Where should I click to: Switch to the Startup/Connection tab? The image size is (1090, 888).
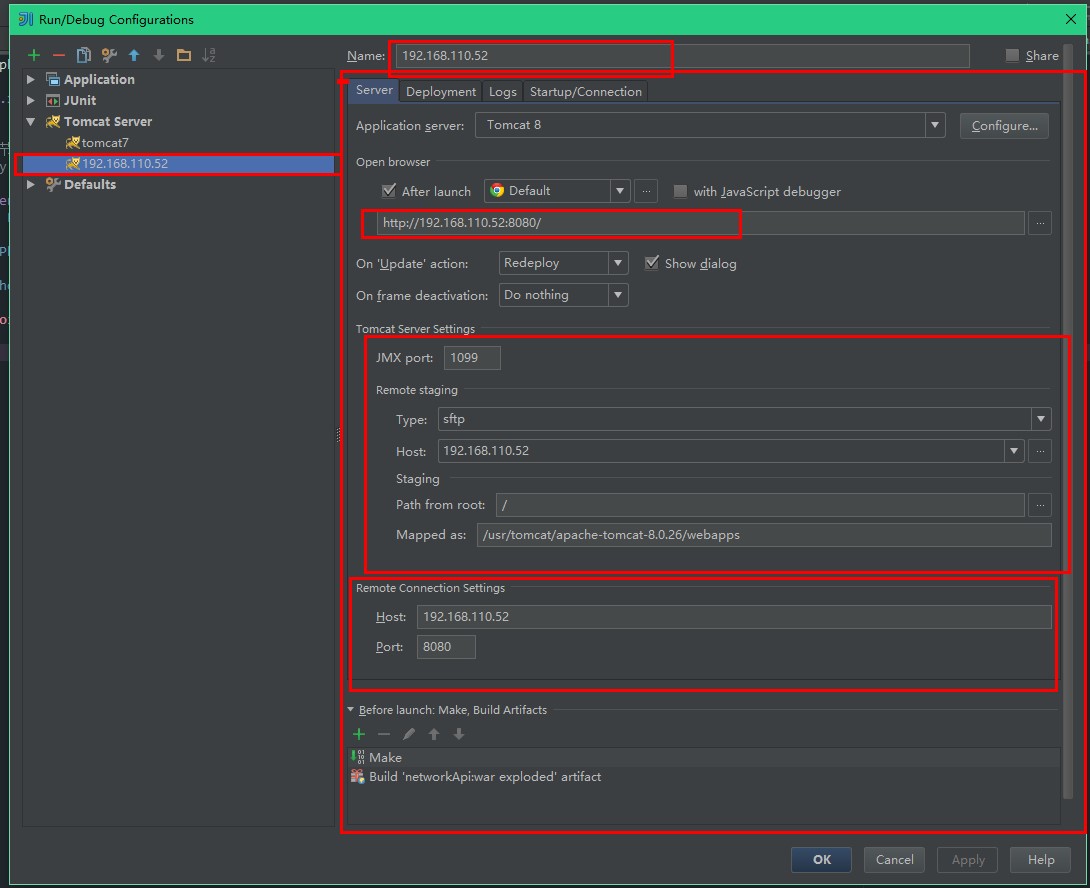(585, 91)
